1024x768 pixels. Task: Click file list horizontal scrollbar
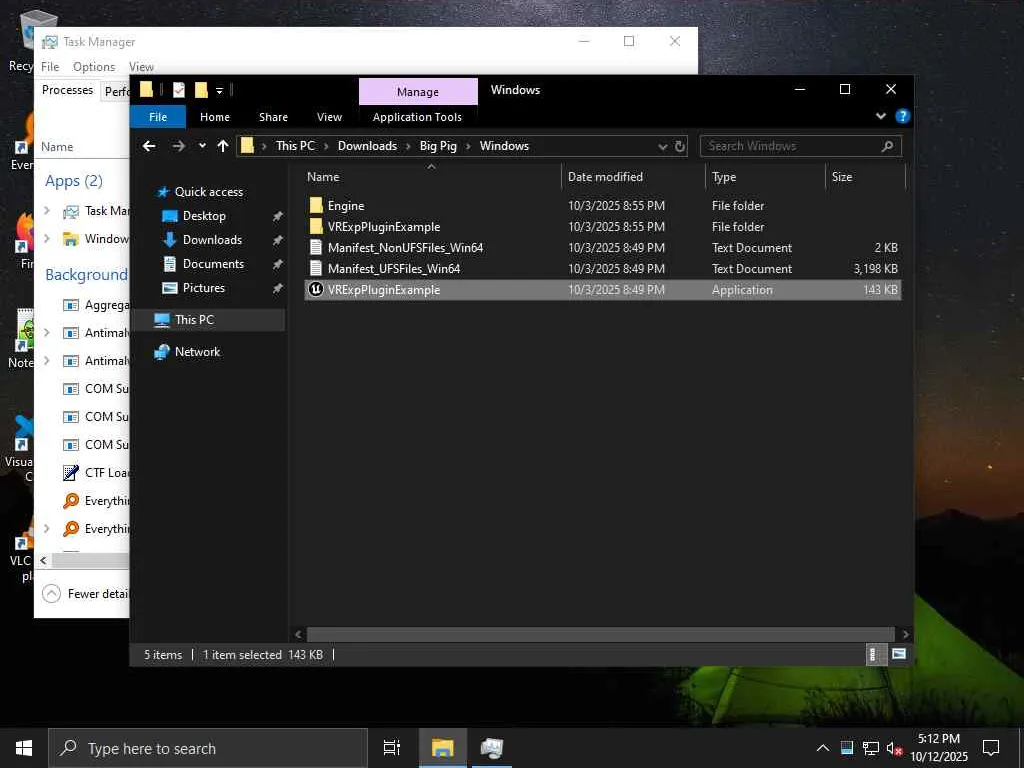600,634
